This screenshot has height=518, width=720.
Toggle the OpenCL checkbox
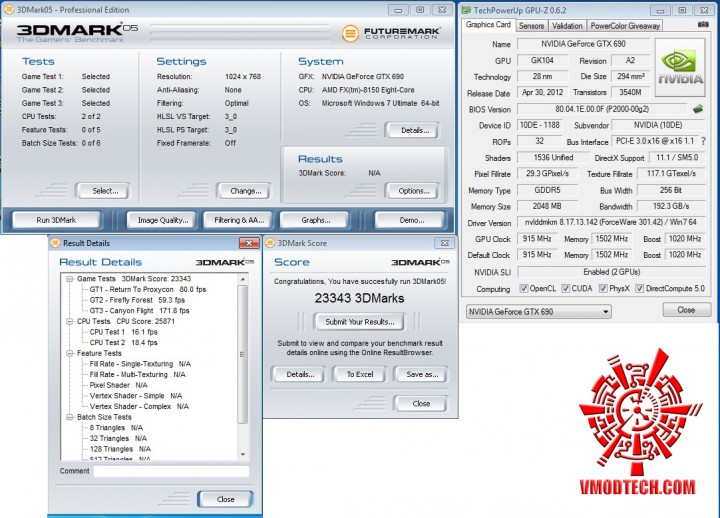pos(523,288)
